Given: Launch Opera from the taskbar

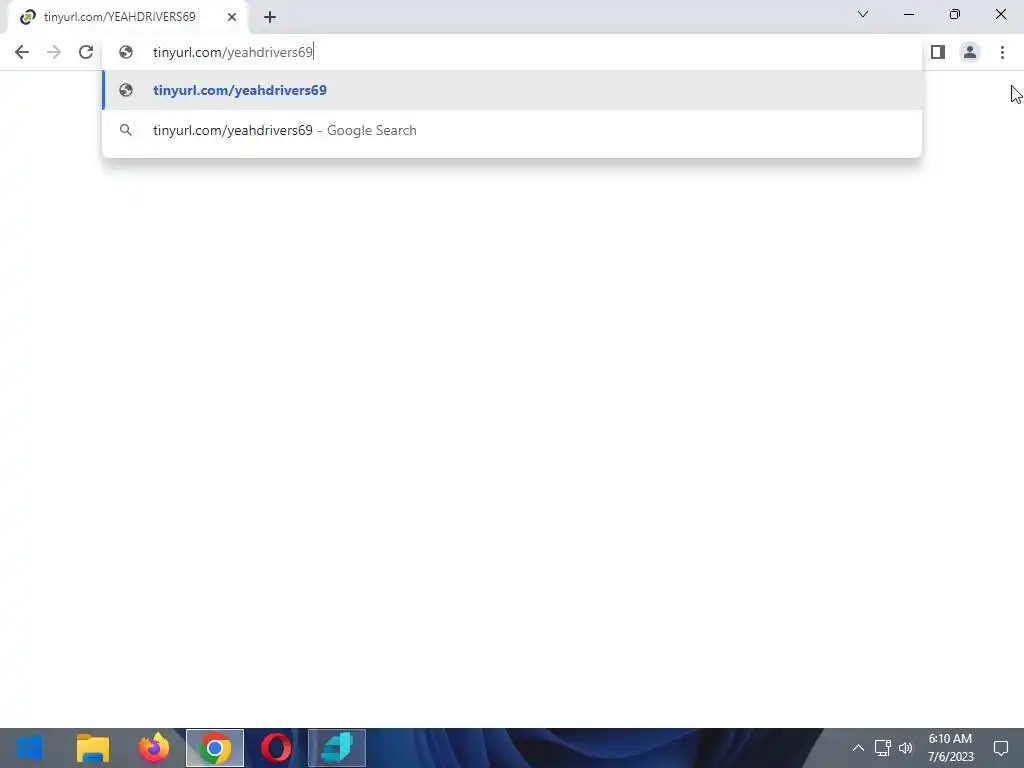Looking at the screenshot, I should [x=276, y=748].
